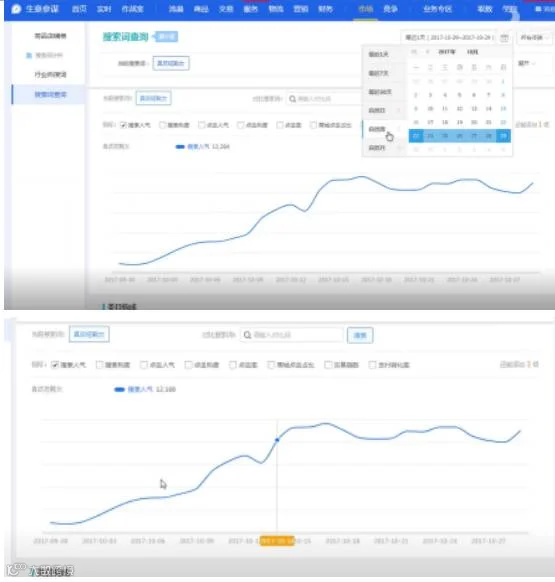Screen dimensions: 555x582
Task: Toggle 点击率 checkbox in lower panel
Action: pos(233,365)
